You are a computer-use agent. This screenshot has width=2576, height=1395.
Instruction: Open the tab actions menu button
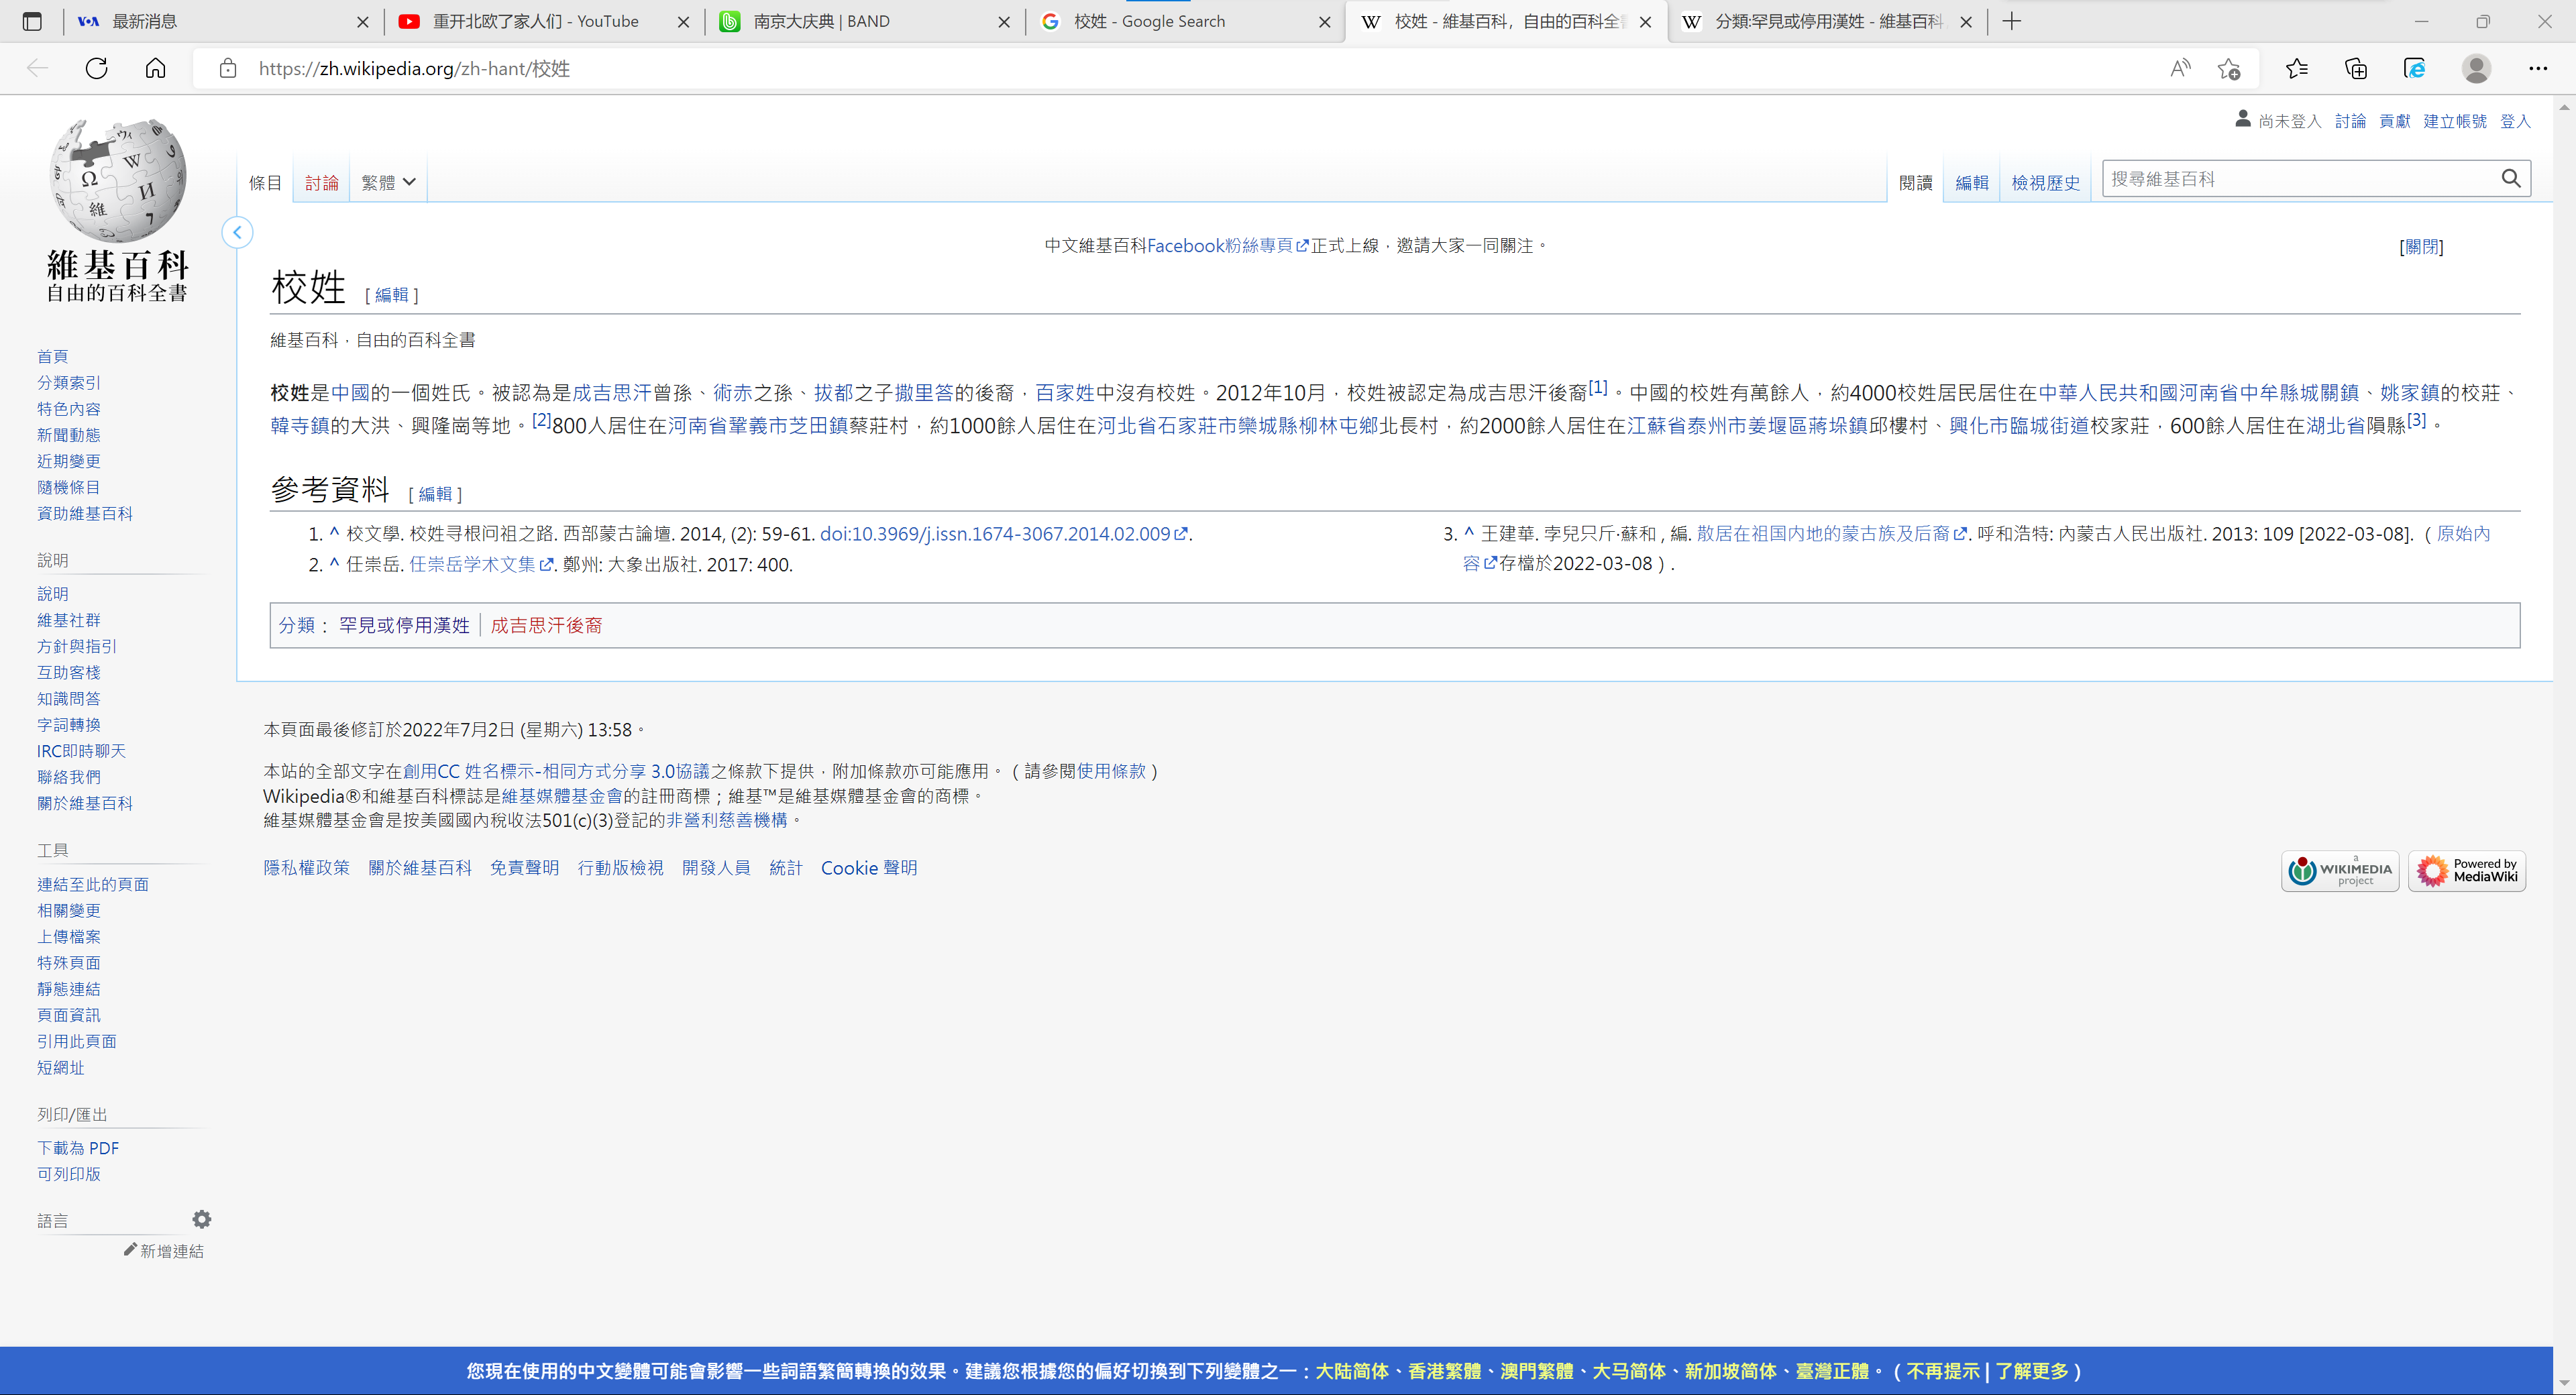coord(32,21)
